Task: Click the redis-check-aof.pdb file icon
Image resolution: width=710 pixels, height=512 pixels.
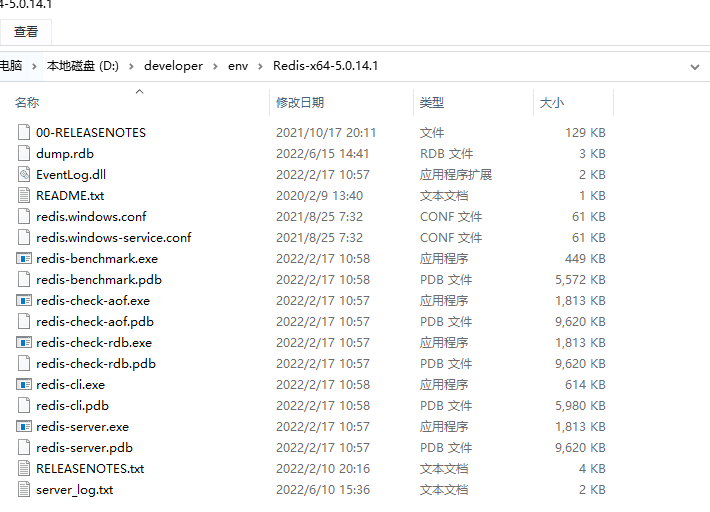Action: (x=24, y=321)
